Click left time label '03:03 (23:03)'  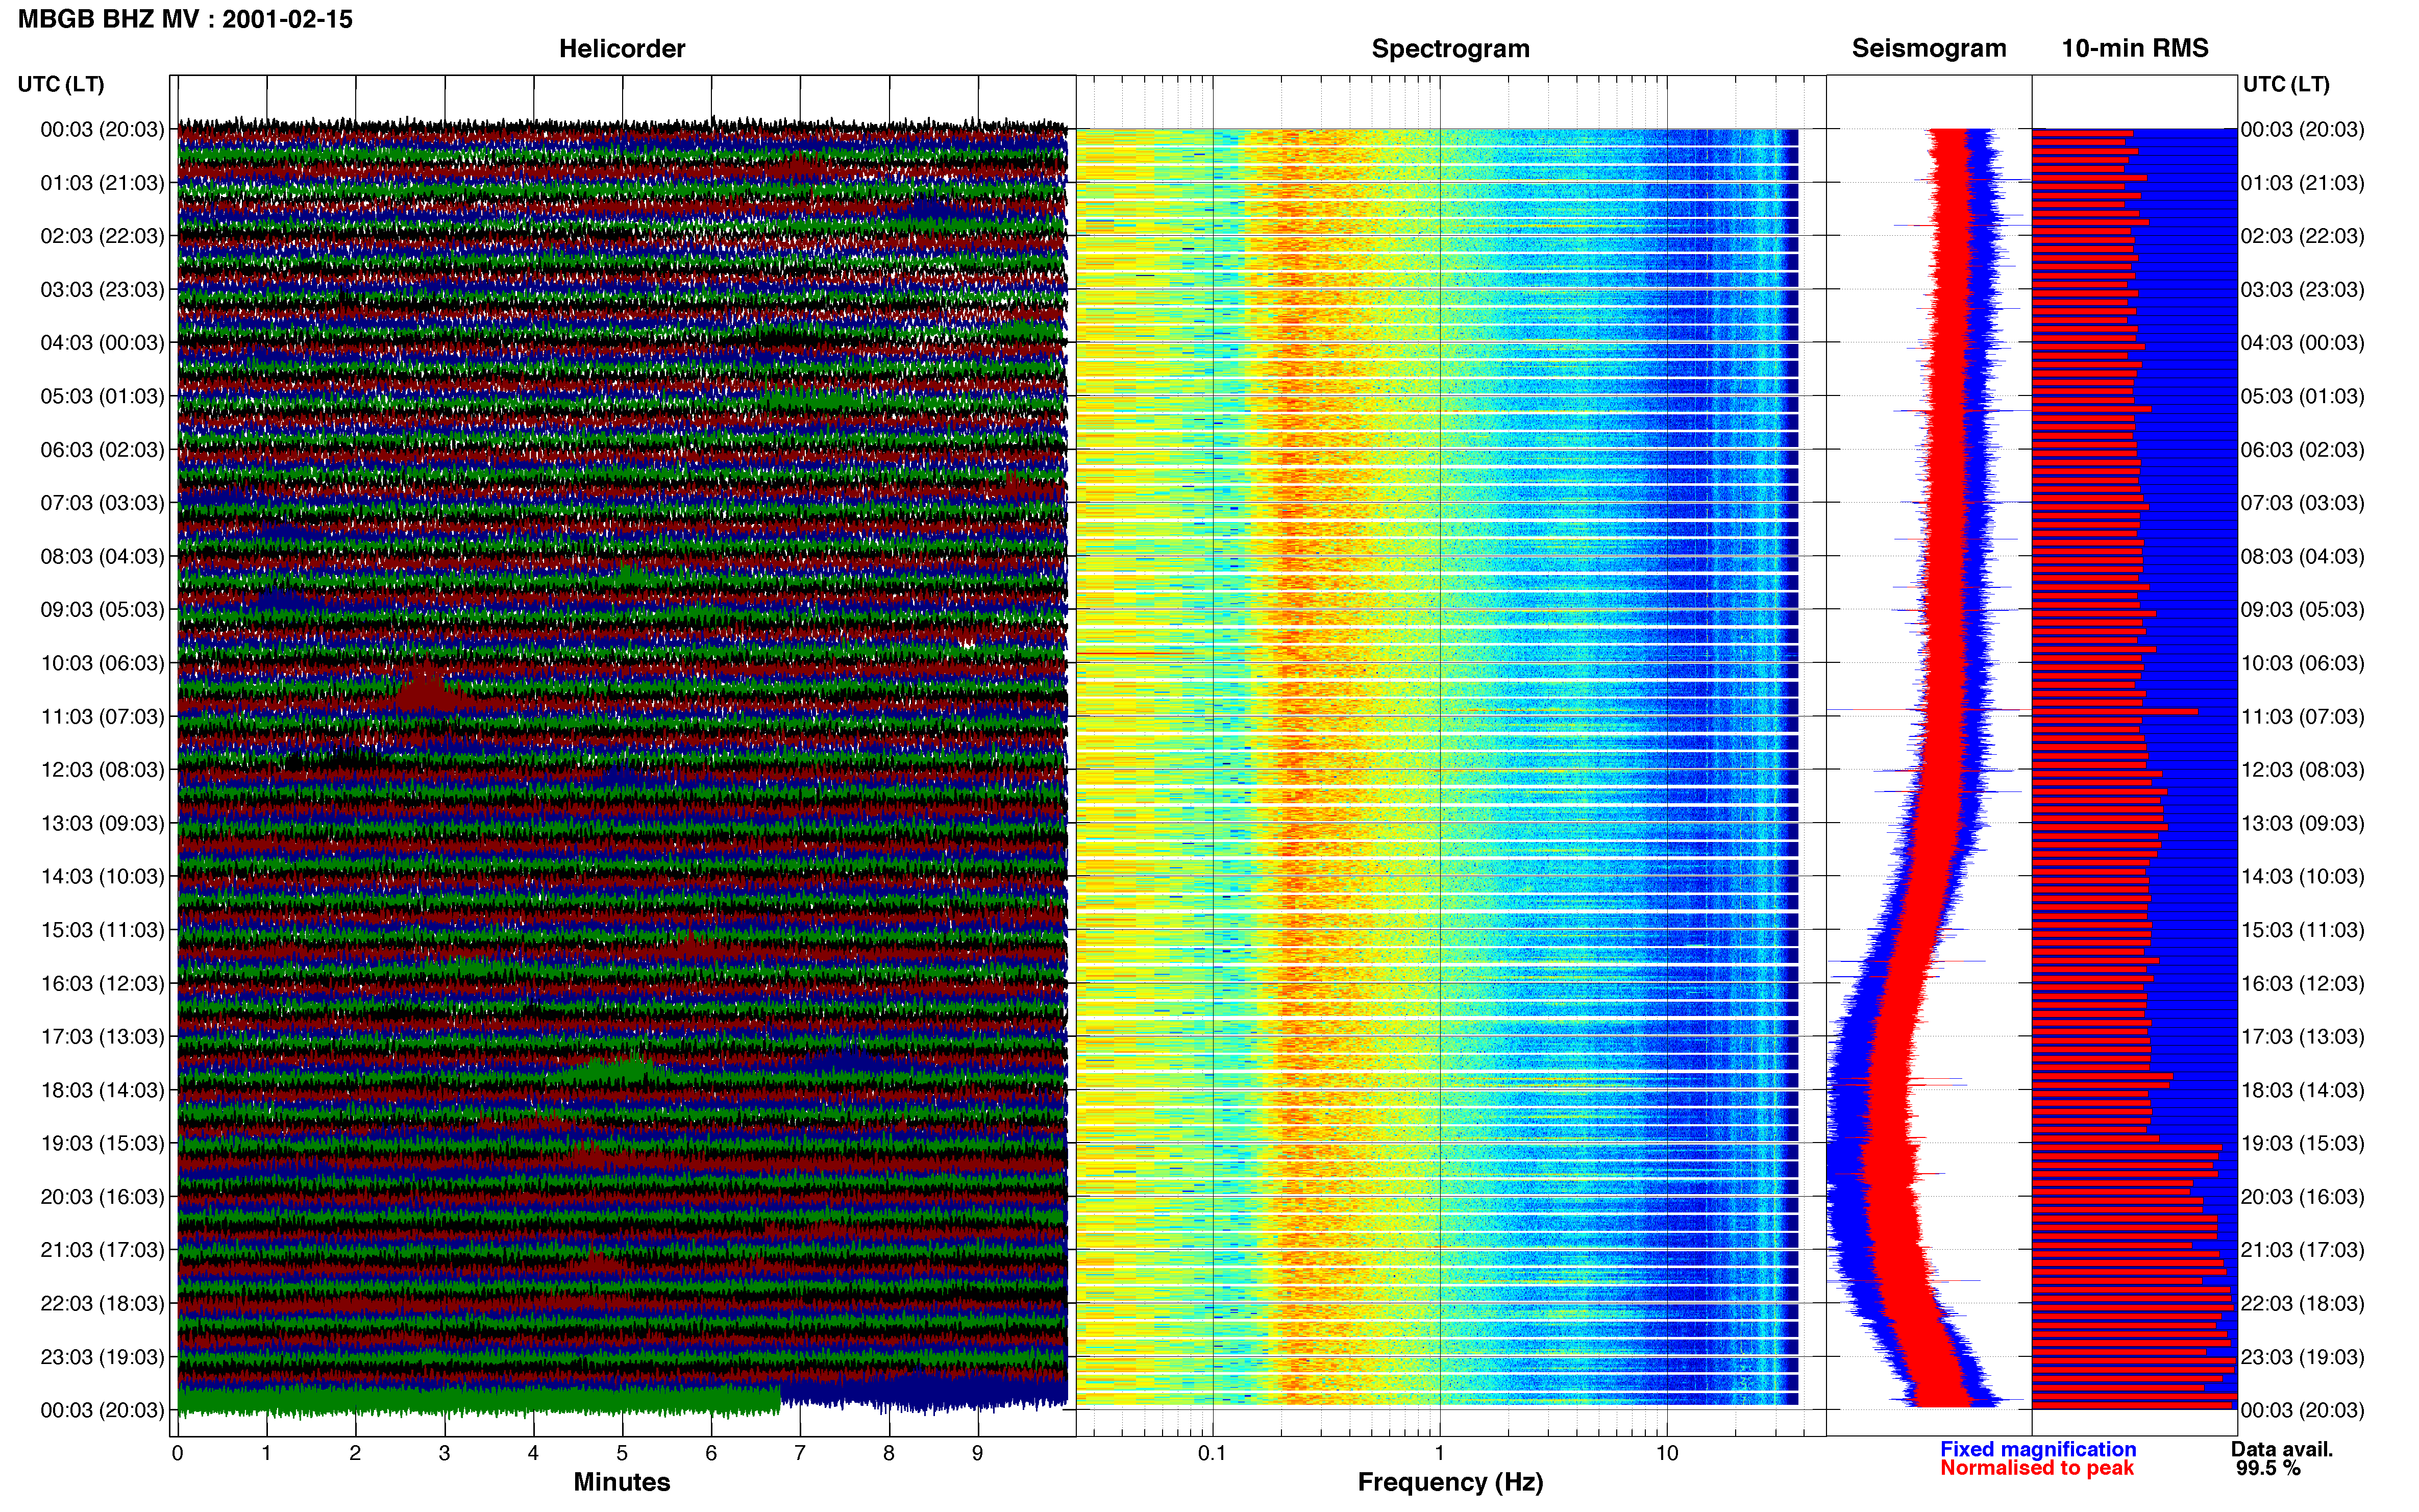(x=102, y=289)
